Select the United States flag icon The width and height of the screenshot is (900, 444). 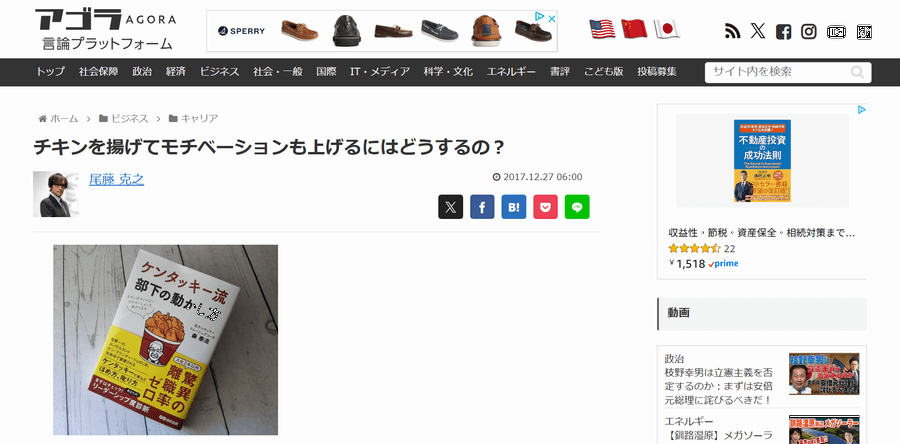tap(602, 29)
